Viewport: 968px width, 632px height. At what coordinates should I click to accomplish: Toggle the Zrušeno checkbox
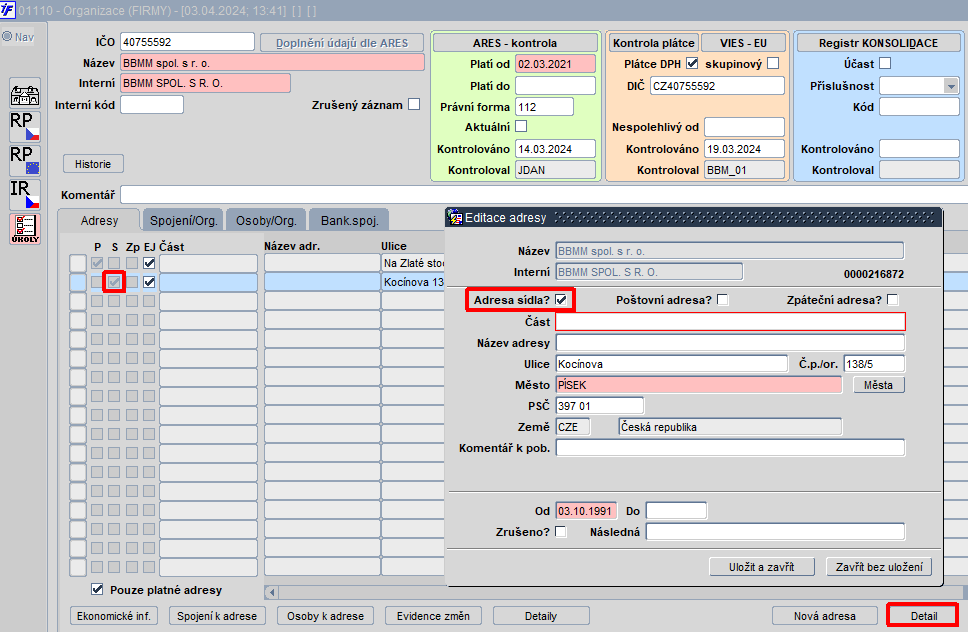[561, 531]
